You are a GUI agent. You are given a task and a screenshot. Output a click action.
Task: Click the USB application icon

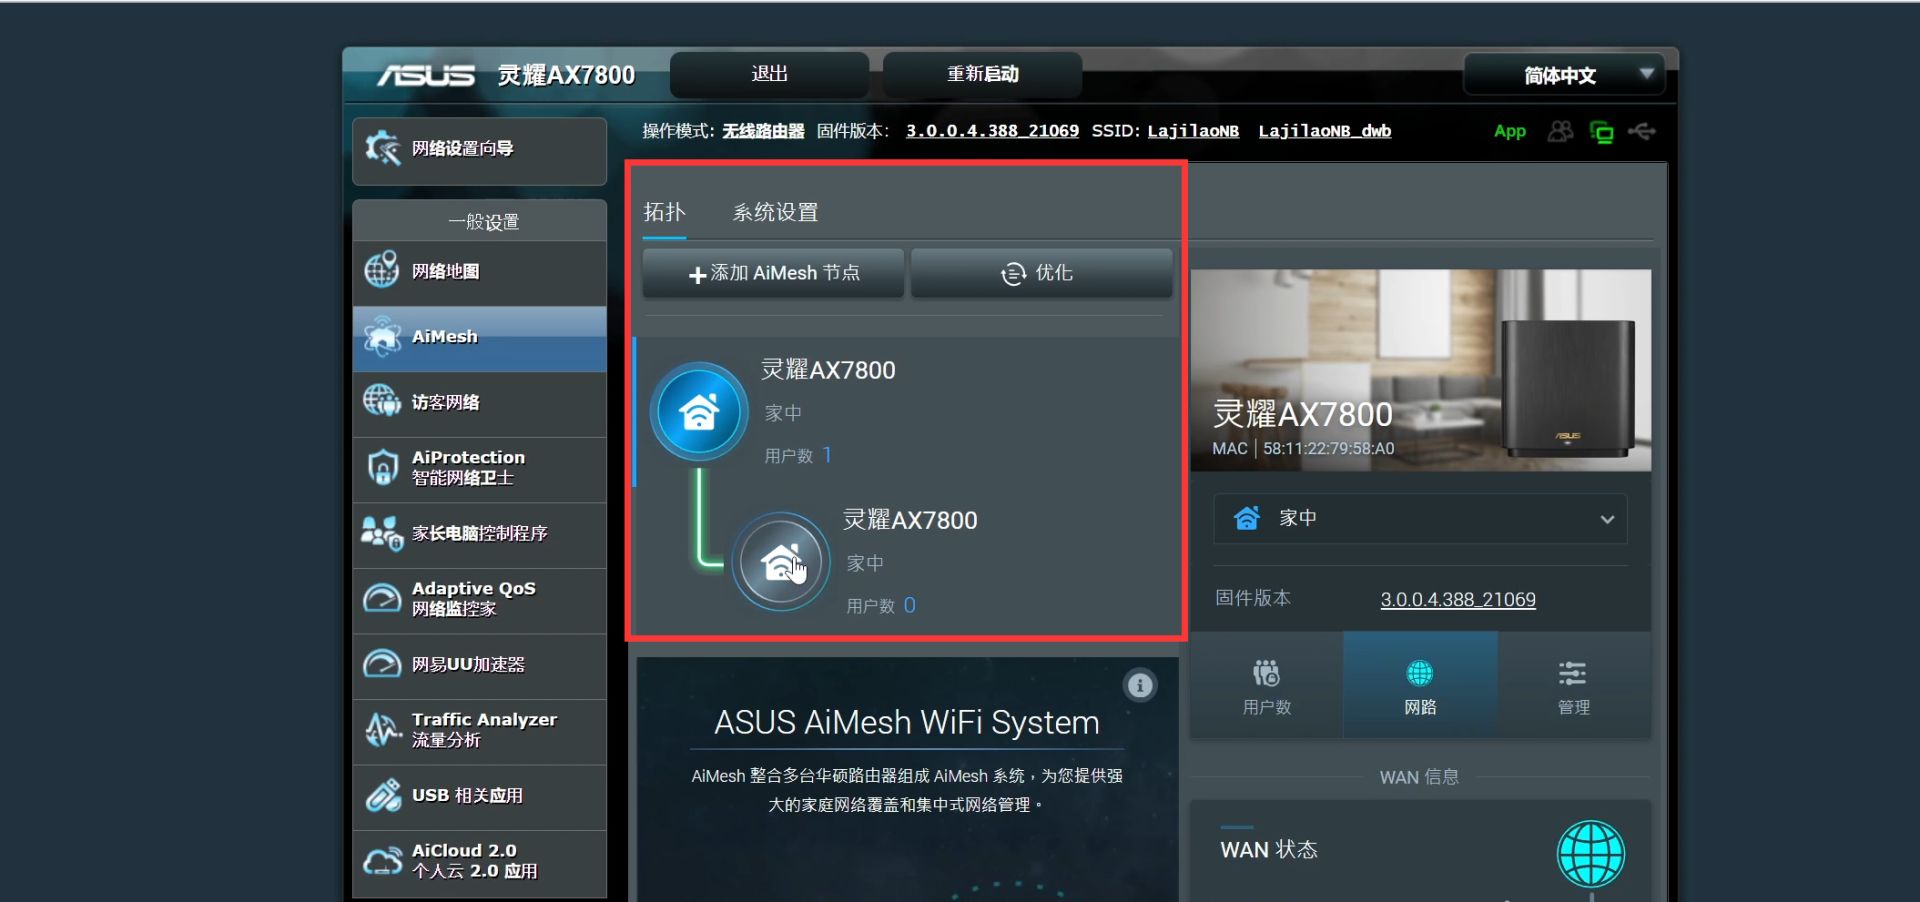coord(382,796)
